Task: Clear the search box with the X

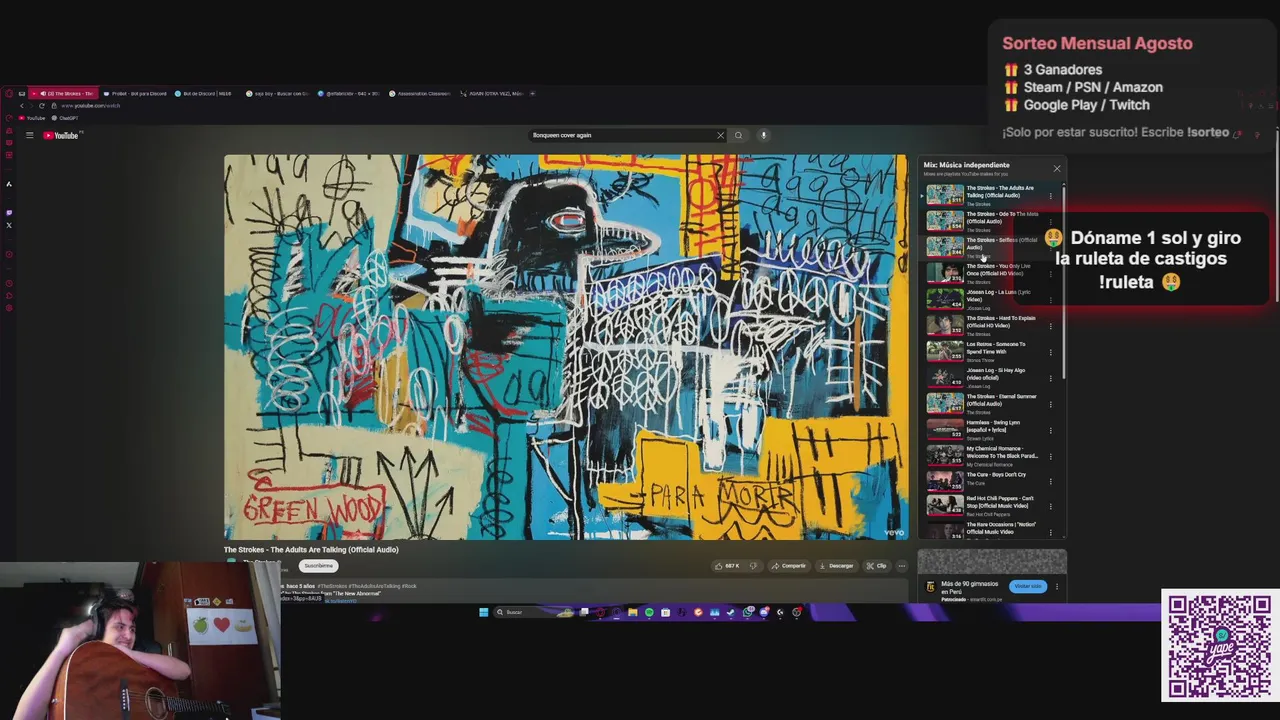Action: [x=720, y=135]
